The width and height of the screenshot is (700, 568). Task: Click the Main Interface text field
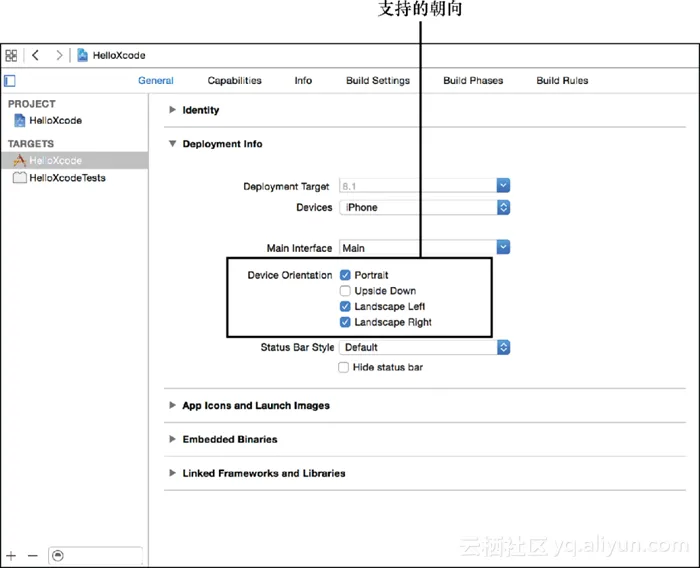(418, 247)
